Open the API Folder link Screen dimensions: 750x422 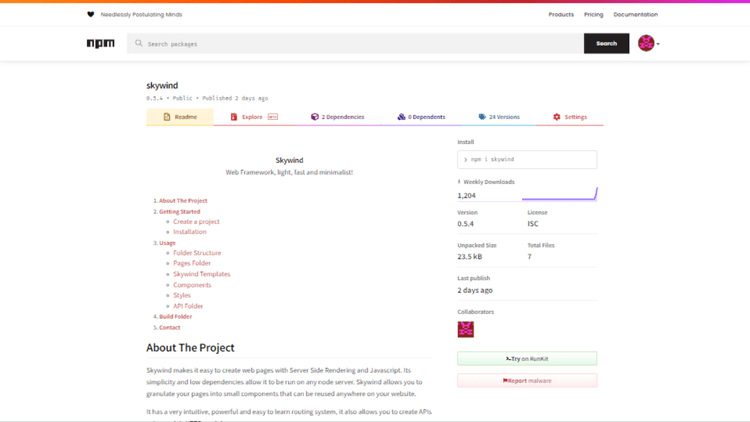click(x=188, y=306)
